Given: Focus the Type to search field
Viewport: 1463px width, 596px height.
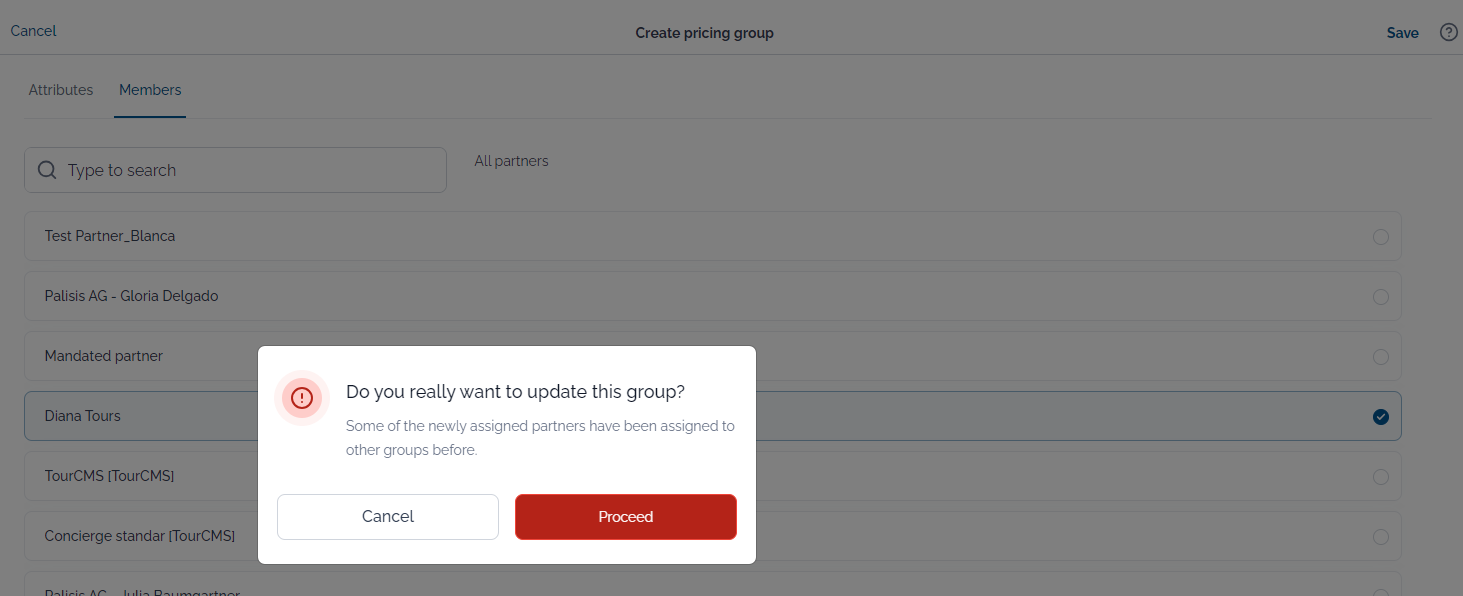Looking at the screenshot, I should click(x=235, y=170).
